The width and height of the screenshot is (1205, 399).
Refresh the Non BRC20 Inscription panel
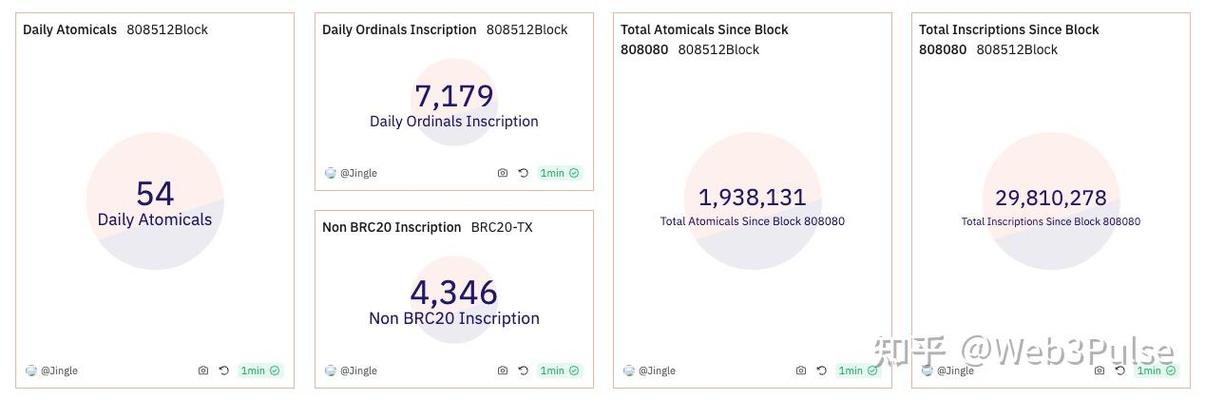click(x=522, y=370)
